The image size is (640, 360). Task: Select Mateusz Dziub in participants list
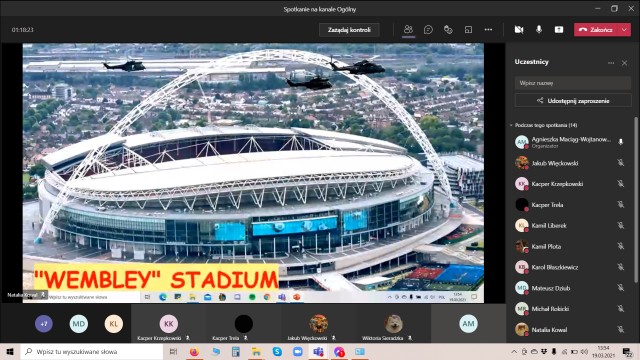pyautogui.click(x=571, y=288)
